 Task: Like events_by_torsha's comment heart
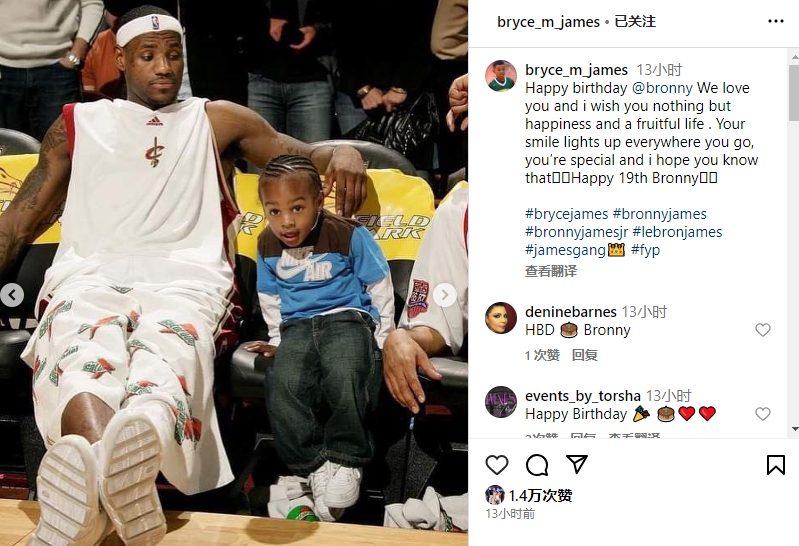(x=762, y=414)
